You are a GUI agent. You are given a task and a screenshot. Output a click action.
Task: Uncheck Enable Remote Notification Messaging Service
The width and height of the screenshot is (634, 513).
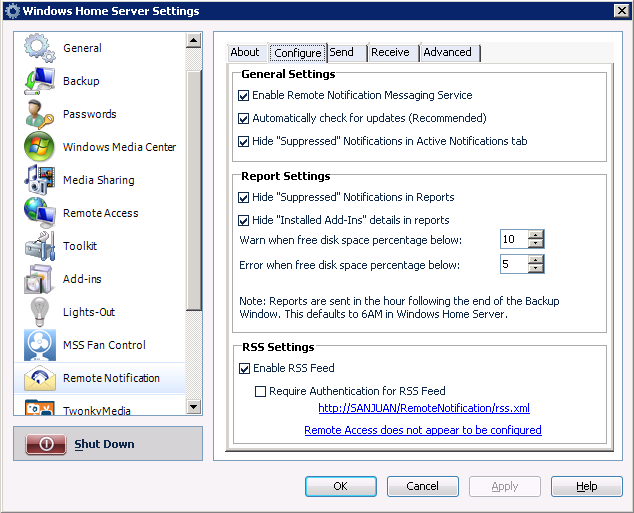(x=243, y=96)
